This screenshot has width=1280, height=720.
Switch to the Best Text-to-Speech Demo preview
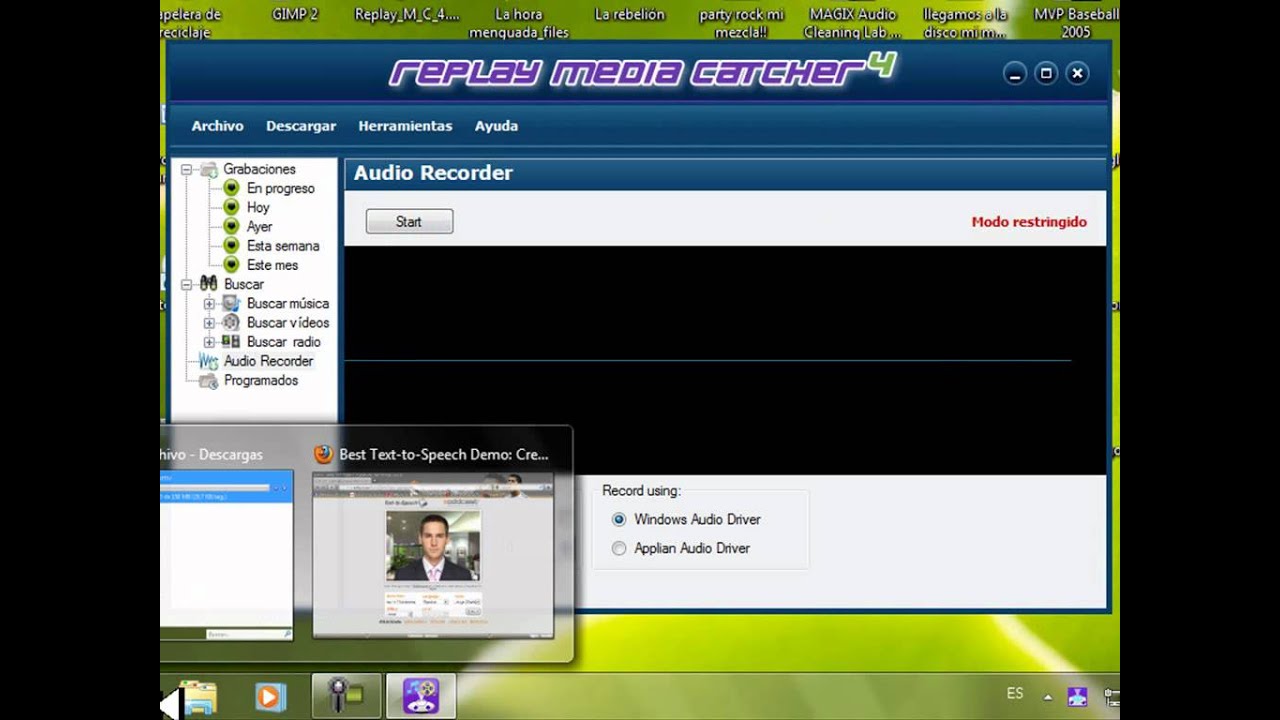coord(433,555)
